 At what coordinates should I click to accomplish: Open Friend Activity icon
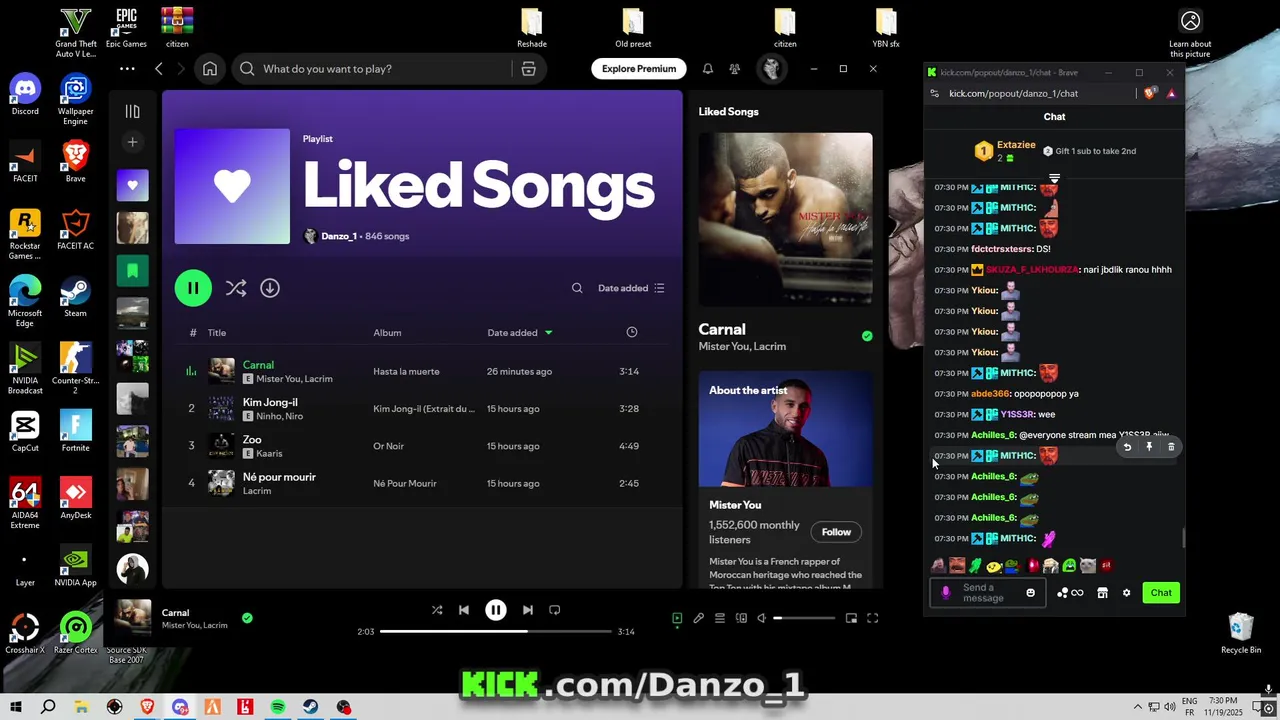pos(735,69)
